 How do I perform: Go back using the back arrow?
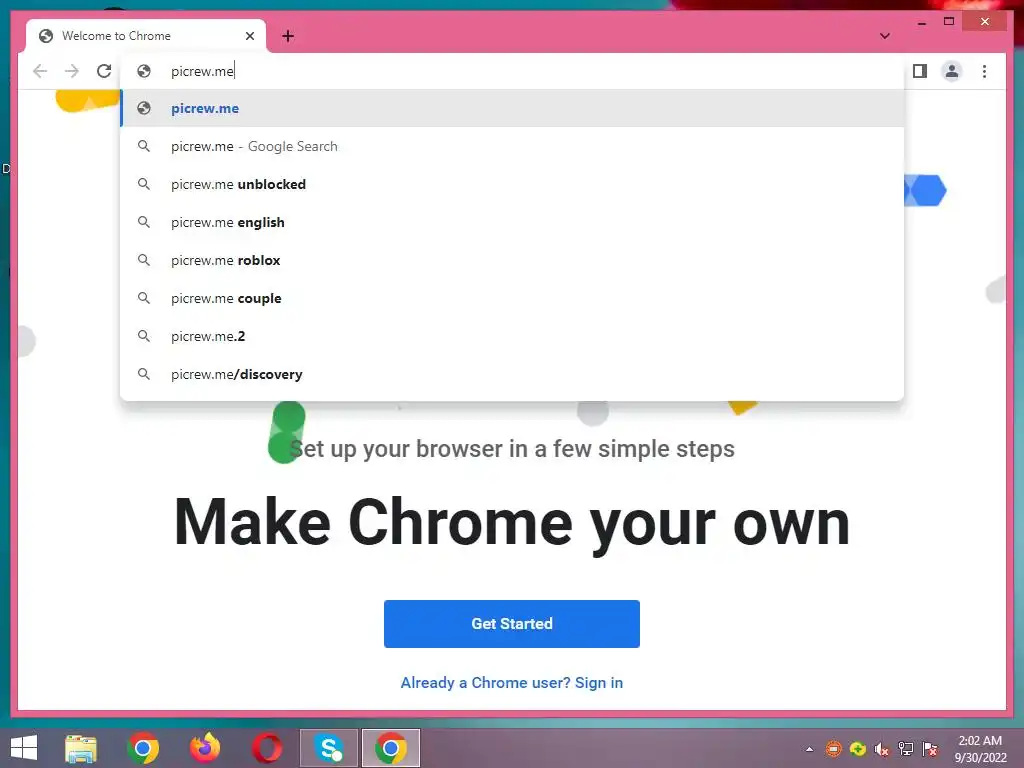[40, 71]
